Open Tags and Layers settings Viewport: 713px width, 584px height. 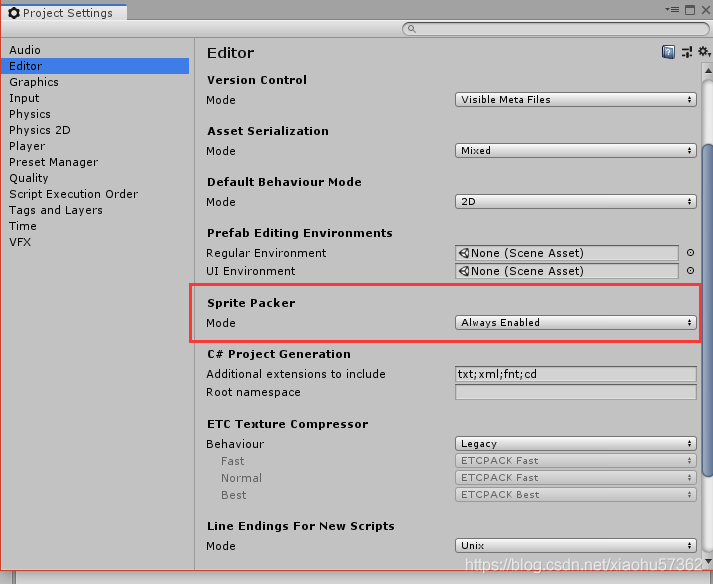[x=95, y=210]
